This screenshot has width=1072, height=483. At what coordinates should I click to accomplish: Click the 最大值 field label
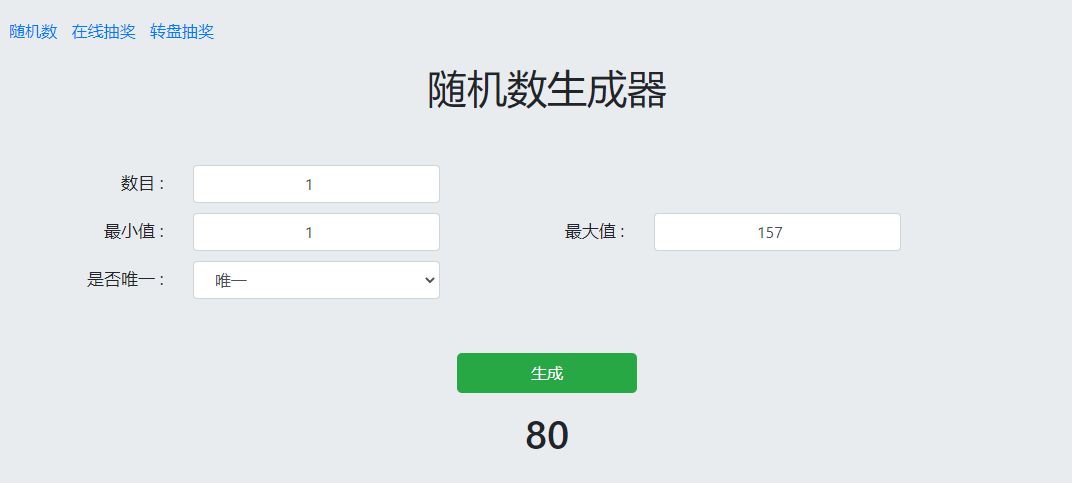pyautogui.click(x=595, y=232)
